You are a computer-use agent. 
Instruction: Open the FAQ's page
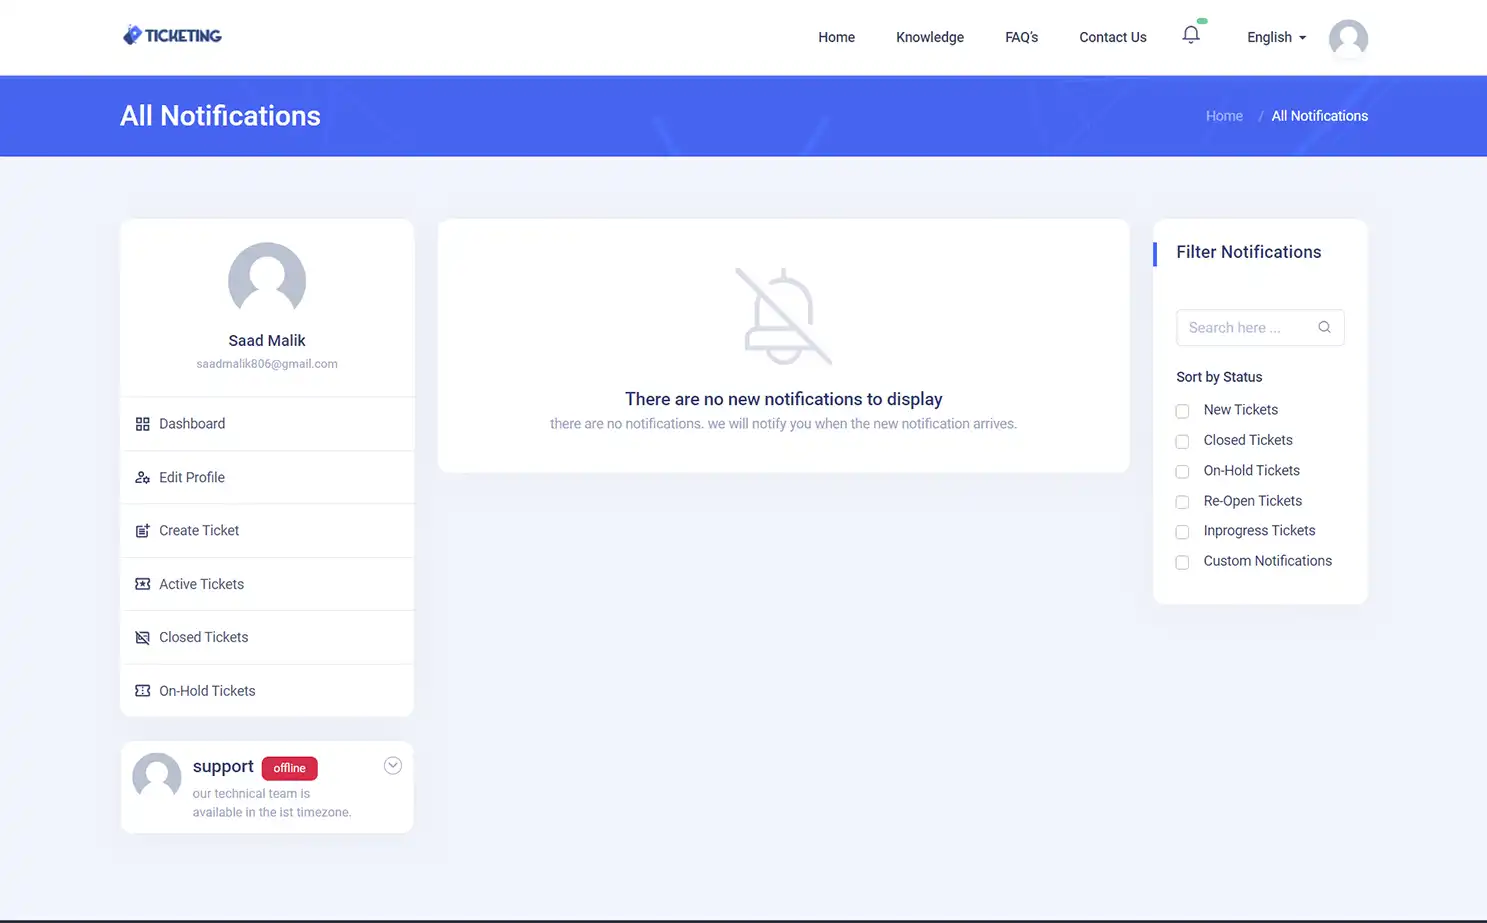[1021, 37]
